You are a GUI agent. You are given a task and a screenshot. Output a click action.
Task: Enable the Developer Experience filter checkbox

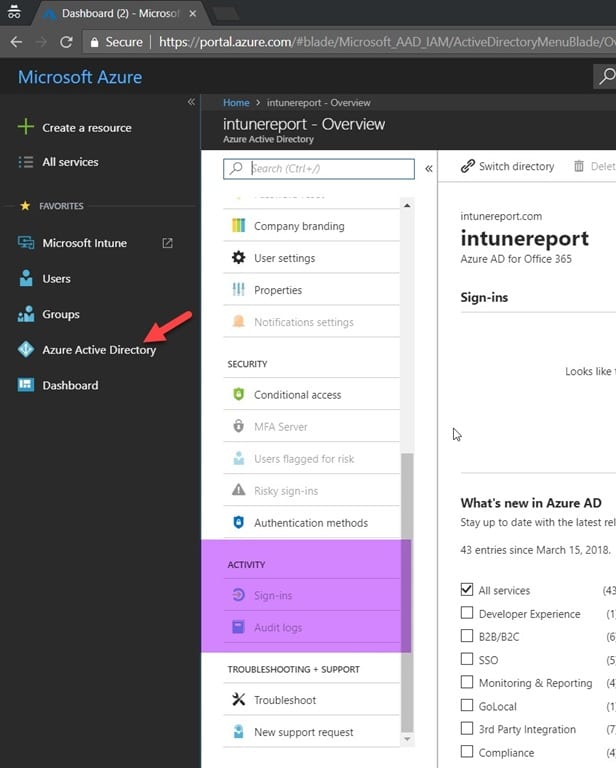(467, 614)
